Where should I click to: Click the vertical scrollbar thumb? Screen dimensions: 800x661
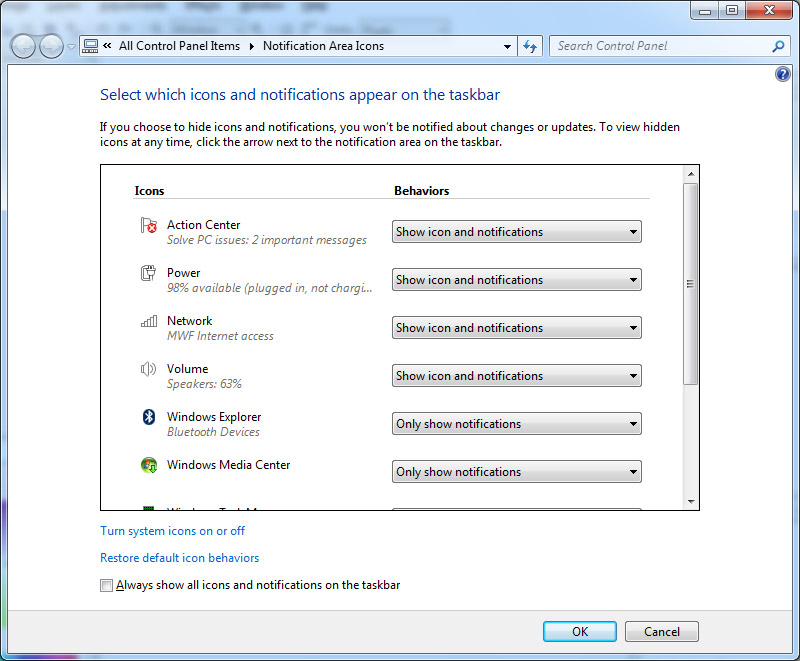[690, 284]
